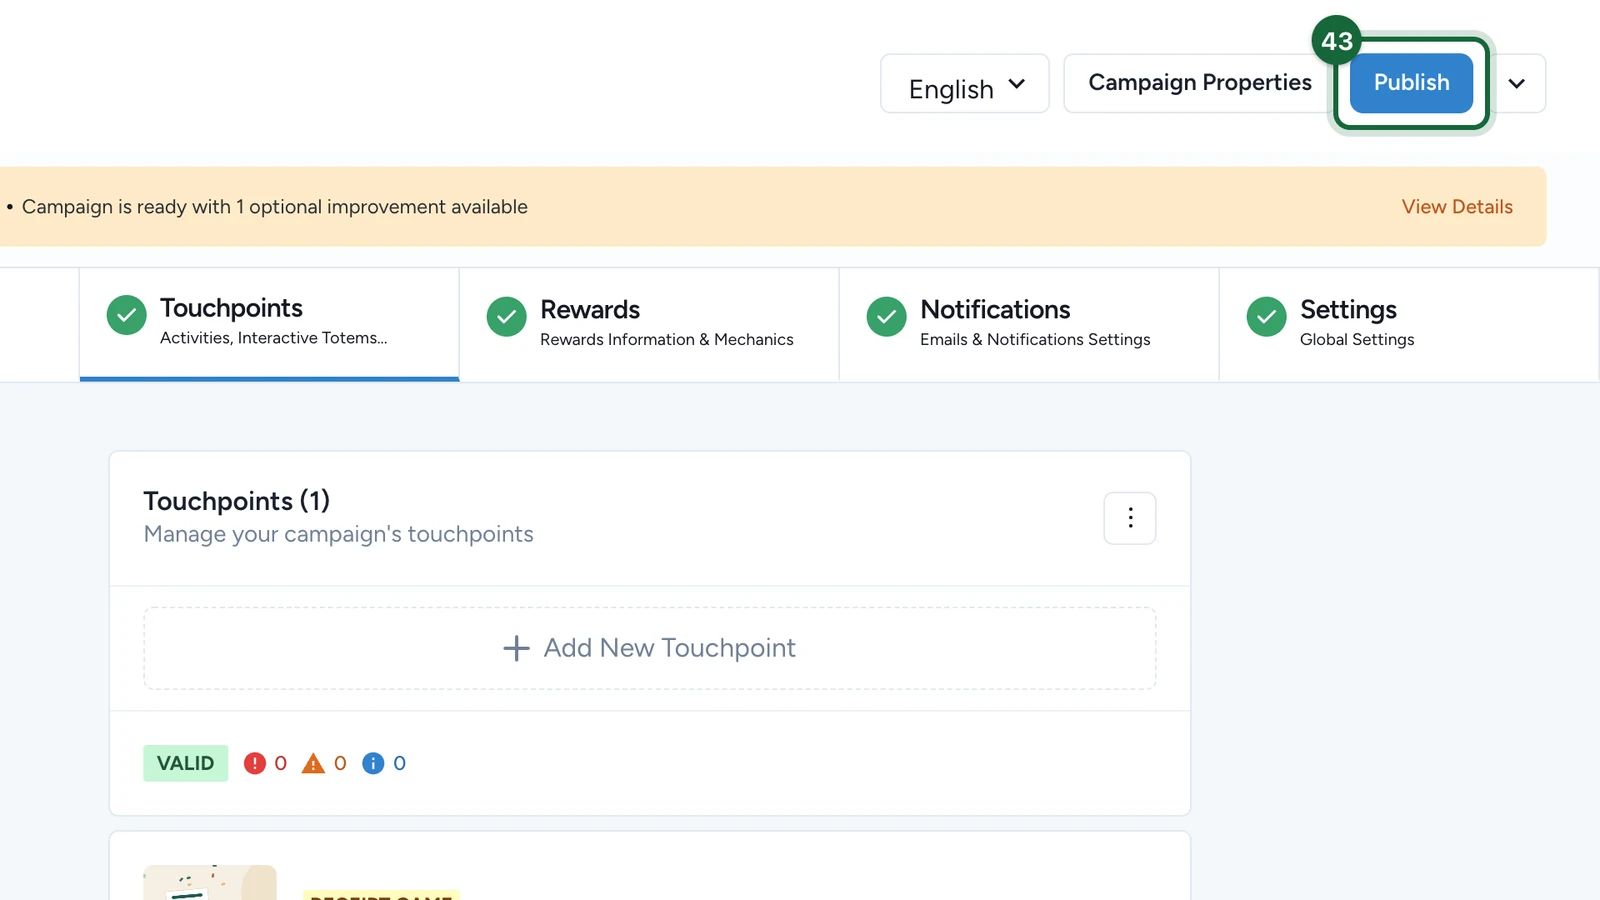Open Campaign Properties

[x=1199, y=83]
